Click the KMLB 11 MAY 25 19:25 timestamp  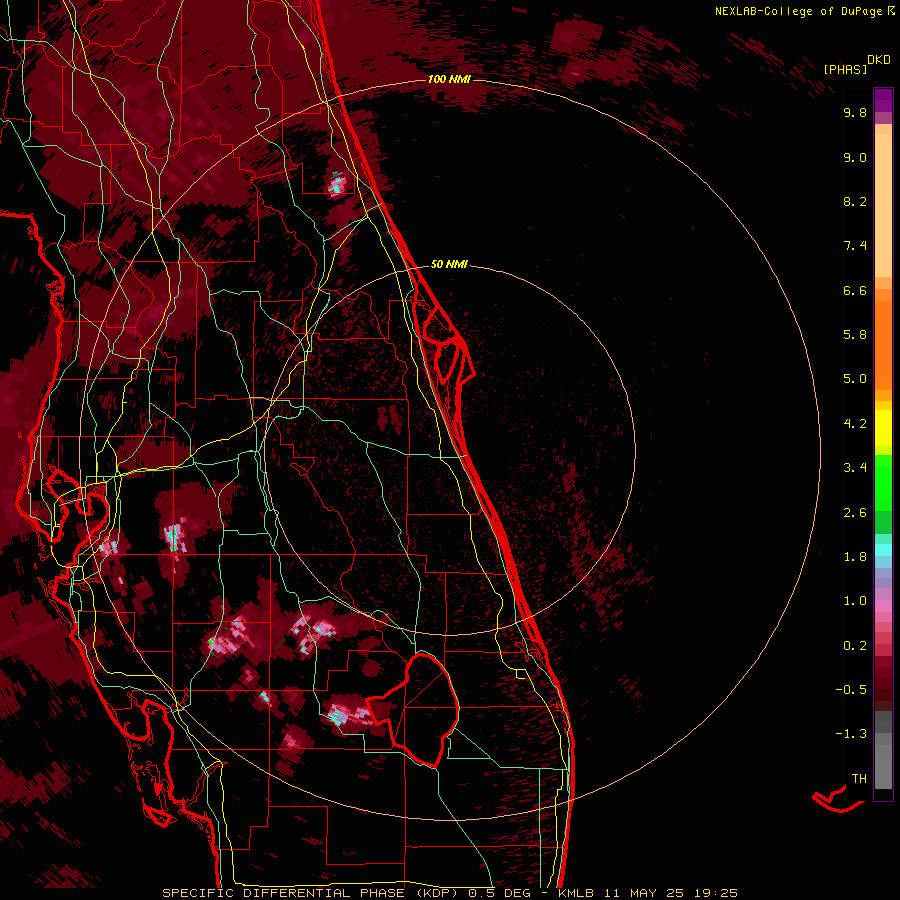click(x=648, y=893)
